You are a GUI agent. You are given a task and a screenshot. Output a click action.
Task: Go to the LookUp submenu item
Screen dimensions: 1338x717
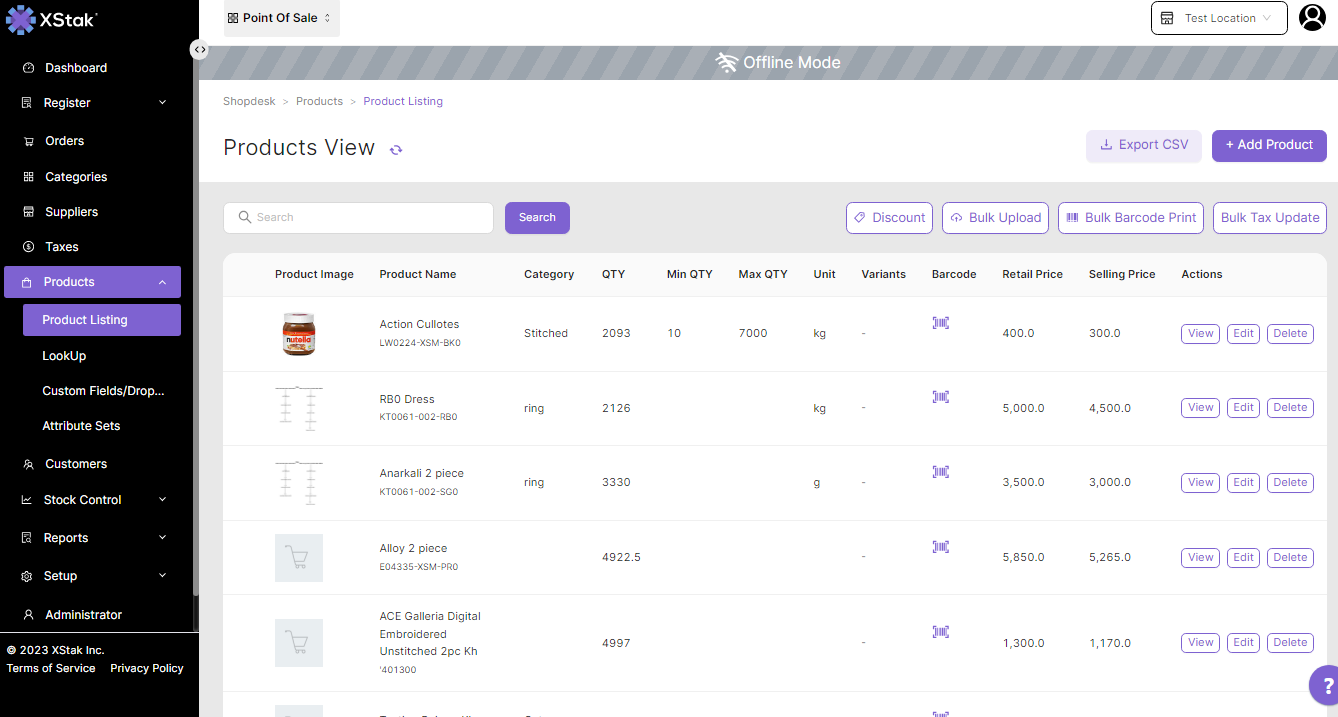[x=64, y=356]
